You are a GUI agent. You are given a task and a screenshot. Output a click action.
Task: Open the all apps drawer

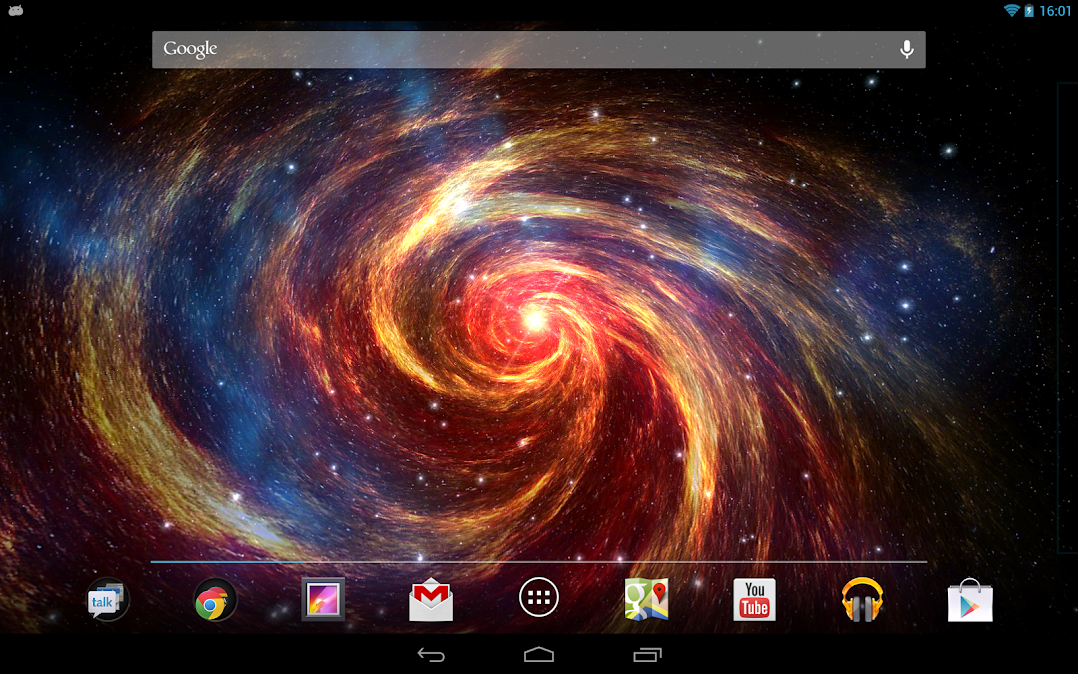[539, 597]
